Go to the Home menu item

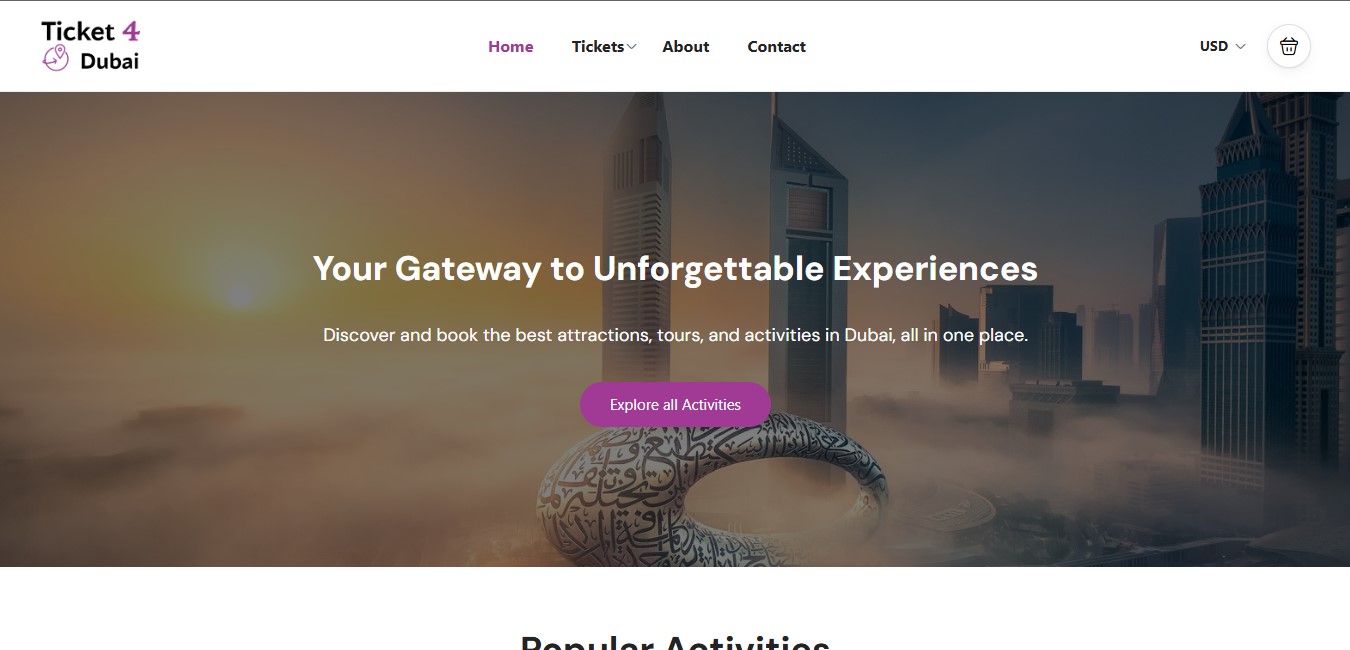coord(510,46)
